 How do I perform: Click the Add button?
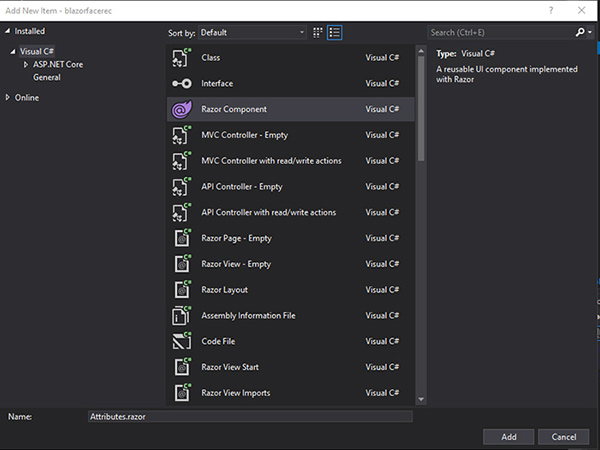click(x=509, y=437)
